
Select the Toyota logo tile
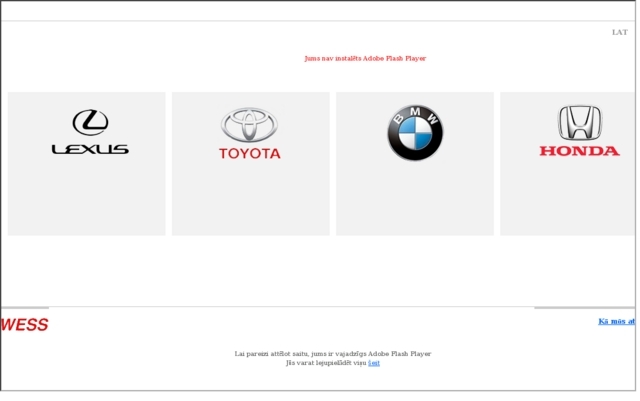tap(251, 163)
